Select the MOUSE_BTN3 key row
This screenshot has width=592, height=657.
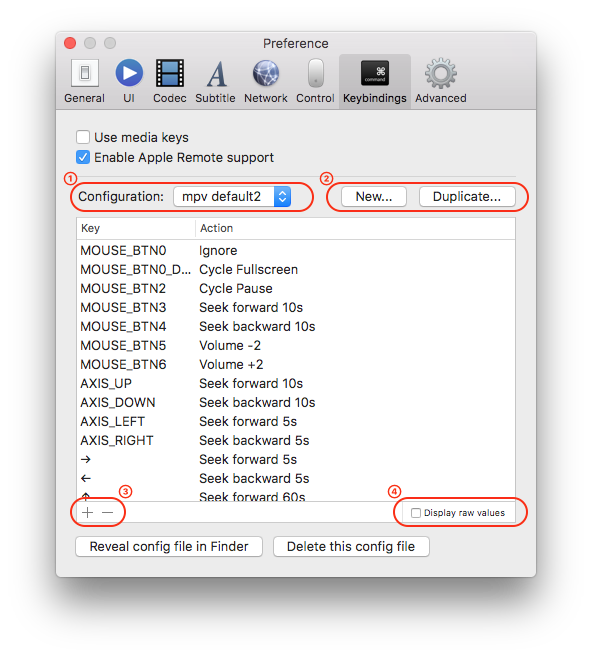(x=296, y=308)
